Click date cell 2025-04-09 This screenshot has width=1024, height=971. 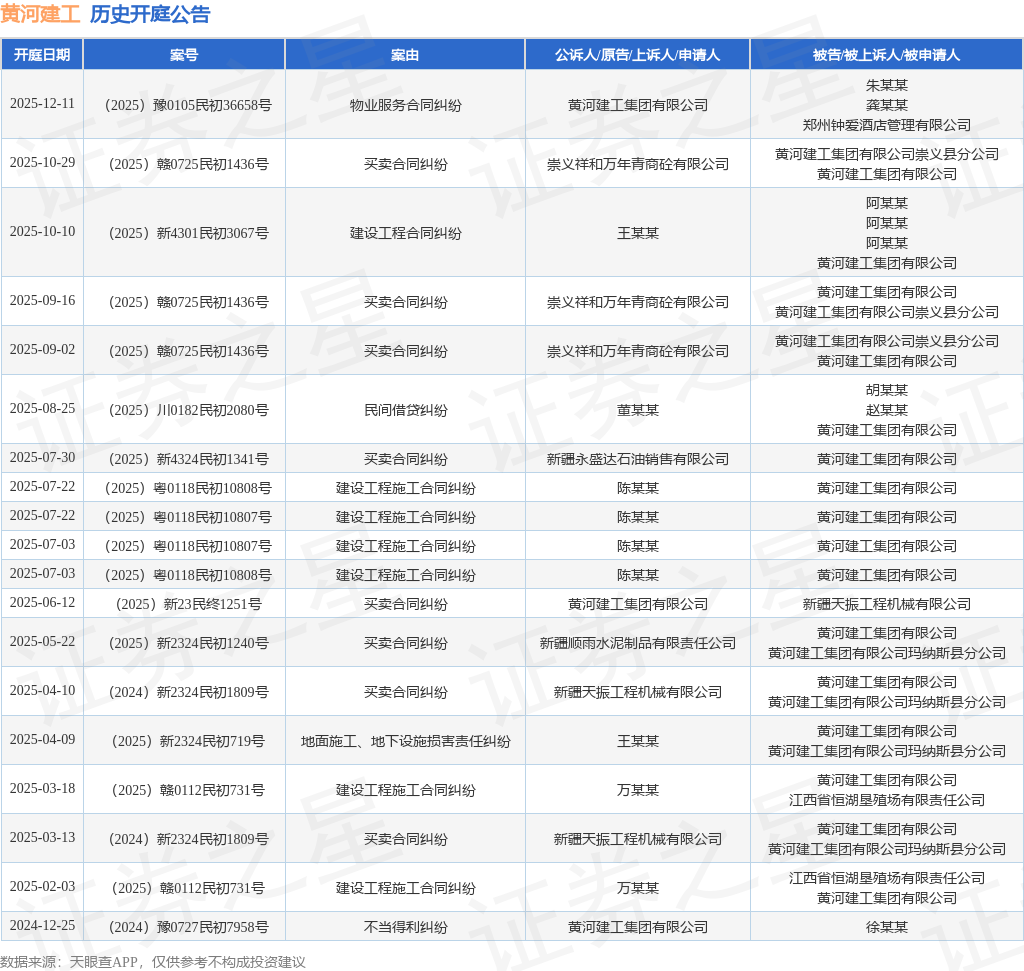[x=42, y=740]
